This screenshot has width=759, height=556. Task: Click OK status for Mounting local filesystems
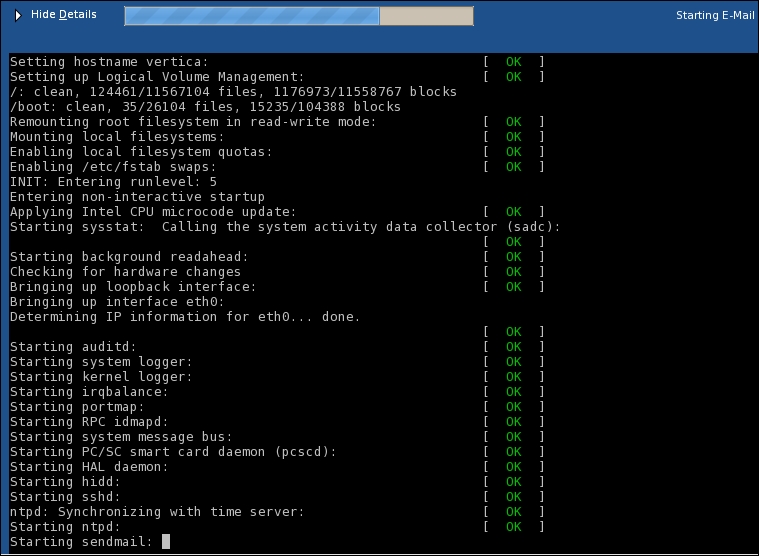click(x=514, y=137)
